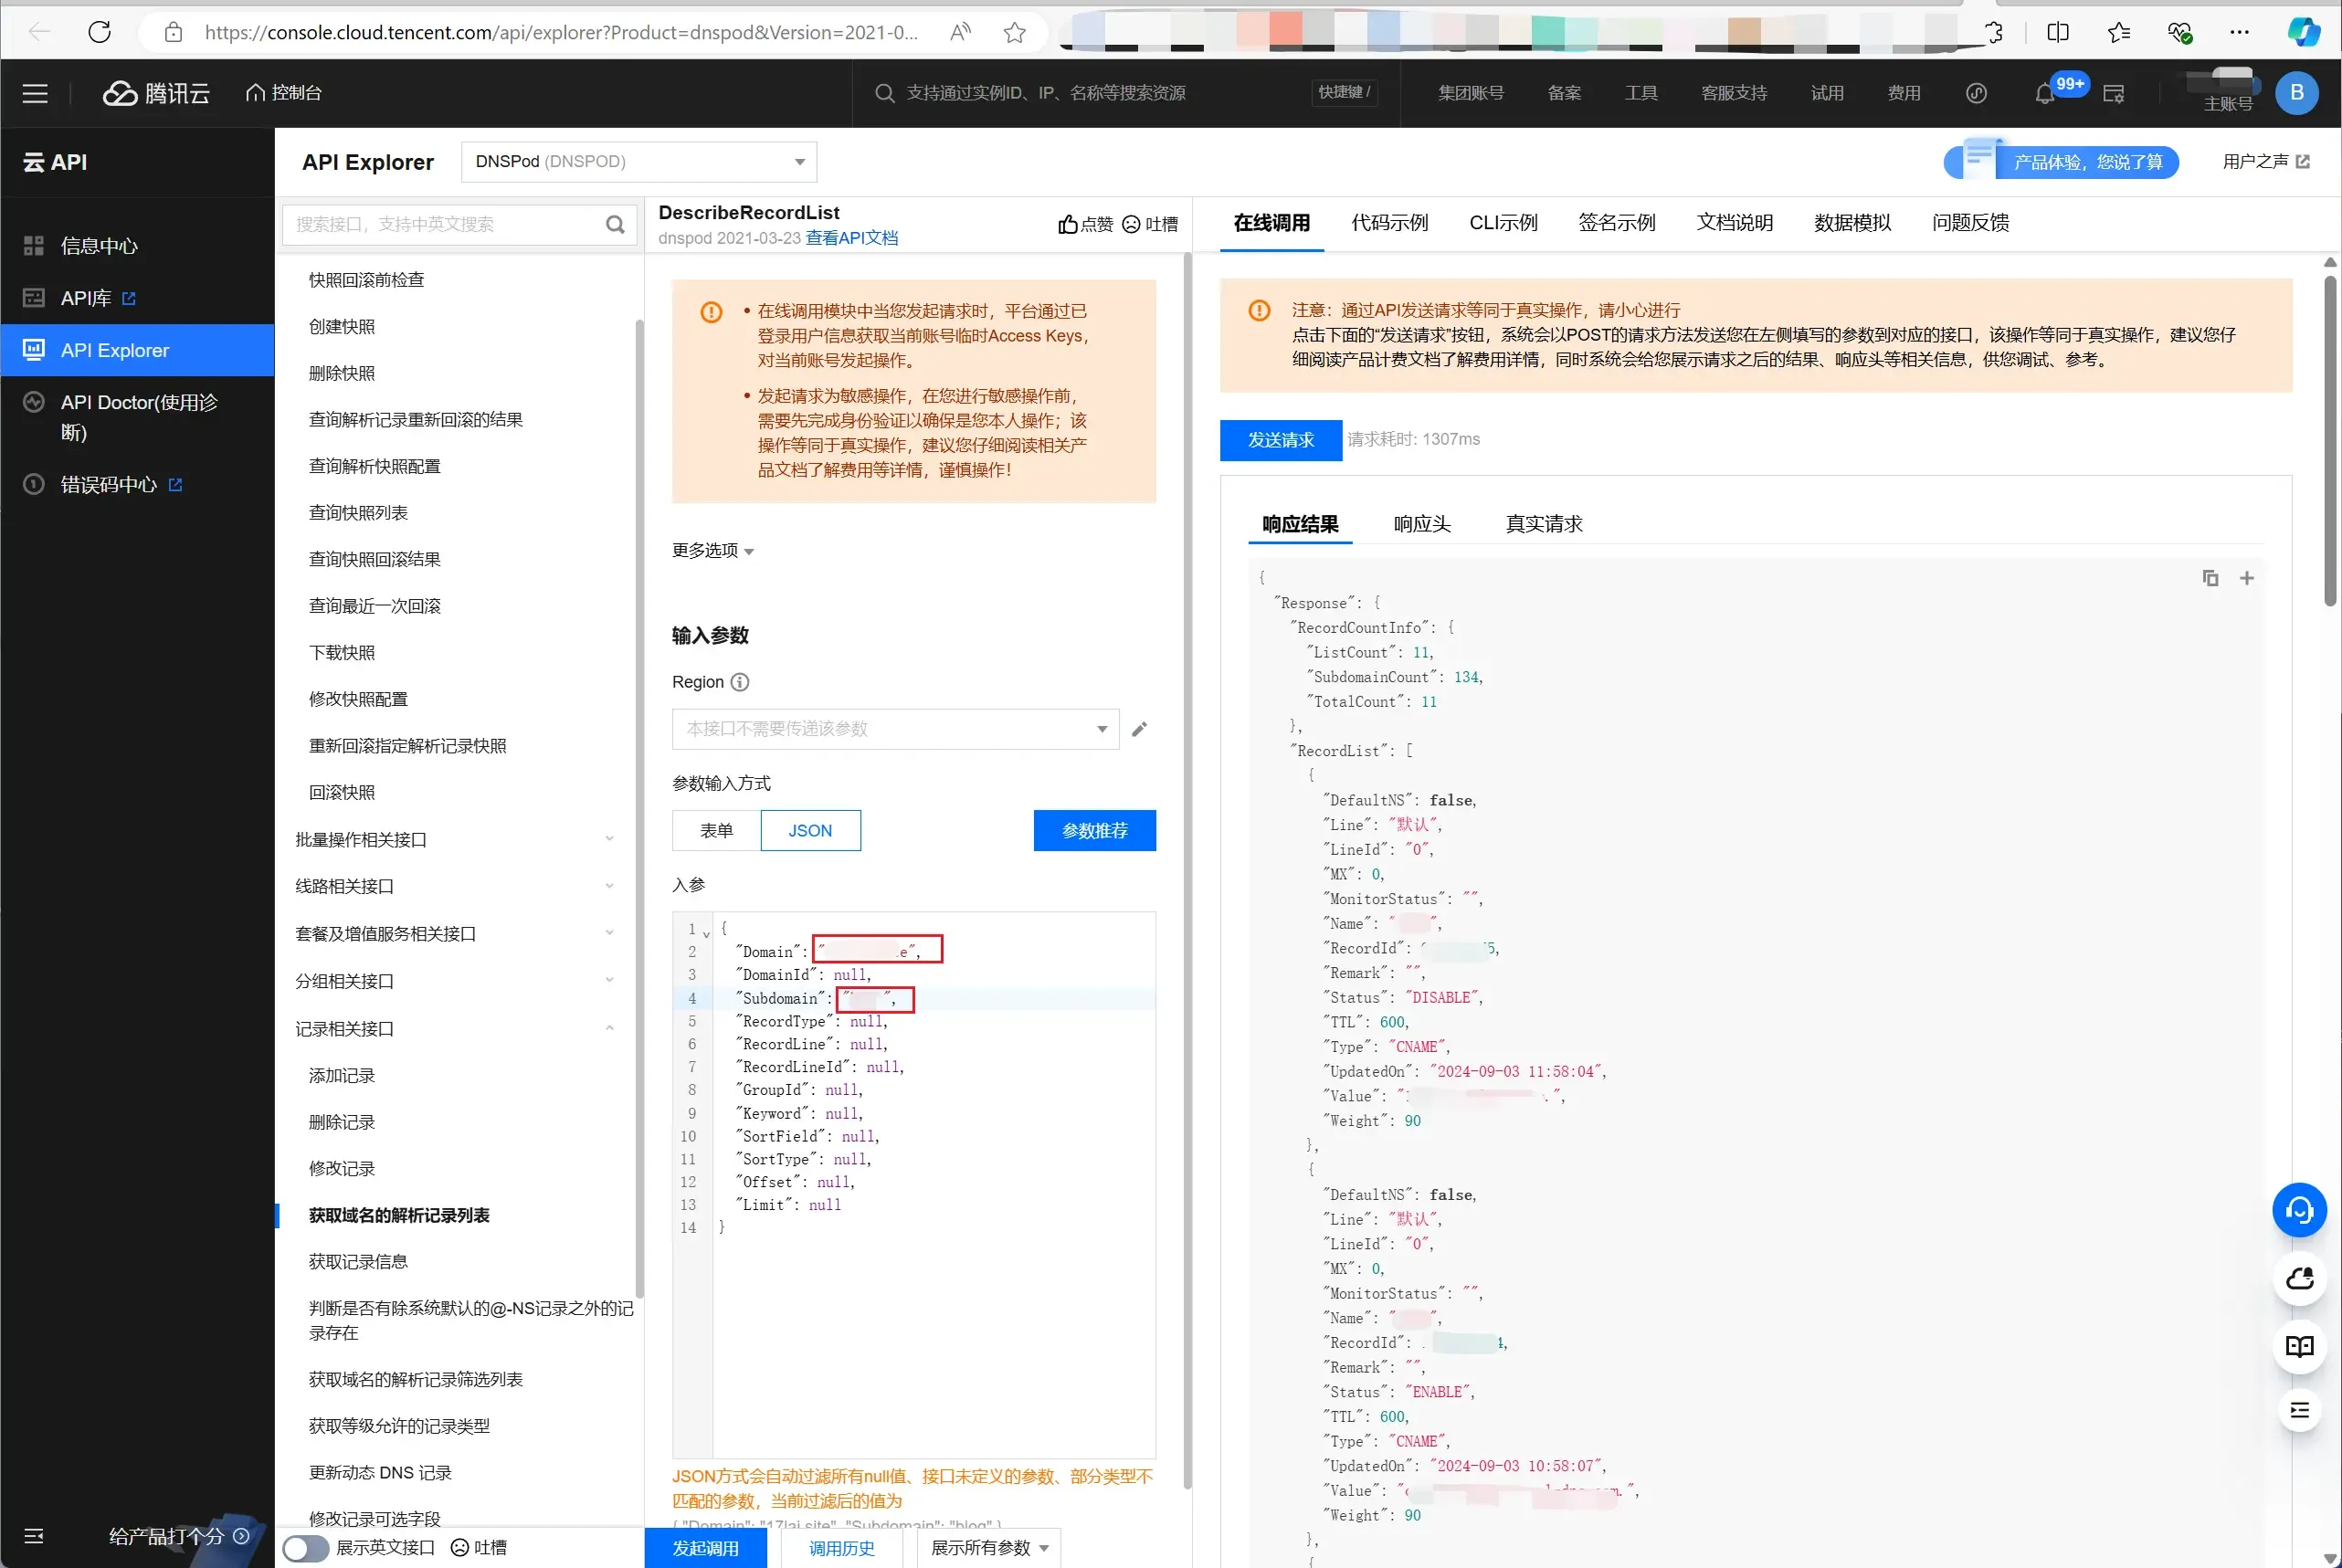Open the floating list menu icon
The width and height of the screenshot is (2342, 1568).
[x=2299, y=1411]
